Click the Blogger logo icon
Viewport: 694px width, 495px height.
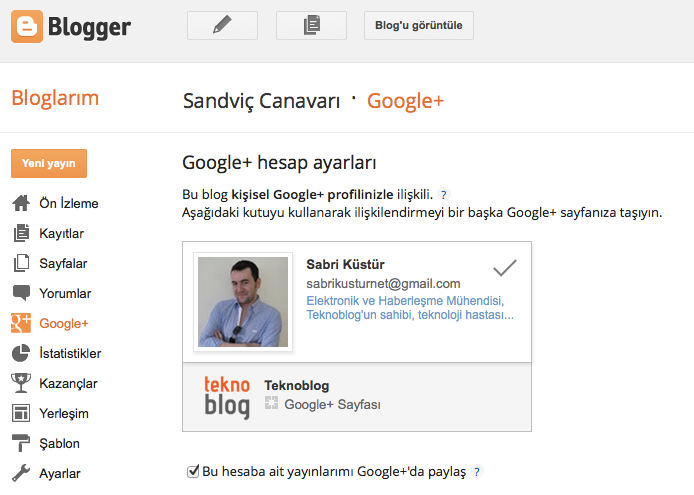click(26, 26)
